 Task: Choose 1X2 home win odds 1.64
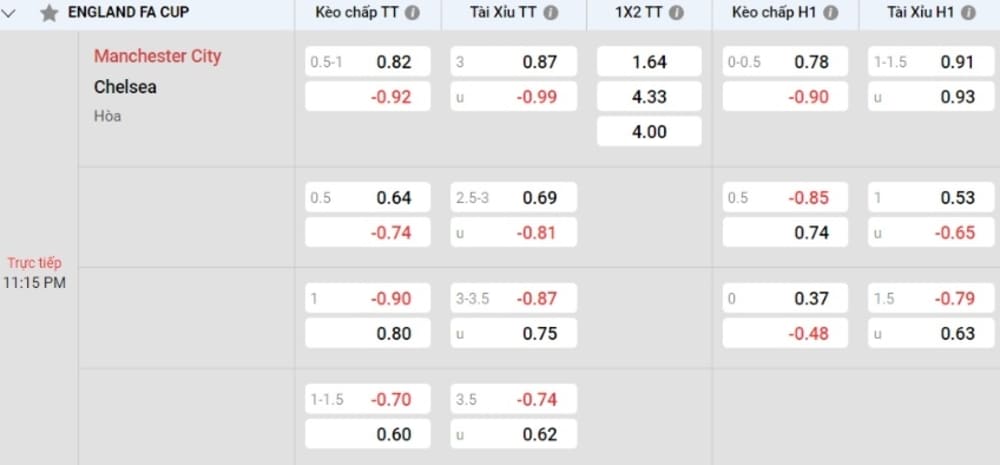(649, 62)
